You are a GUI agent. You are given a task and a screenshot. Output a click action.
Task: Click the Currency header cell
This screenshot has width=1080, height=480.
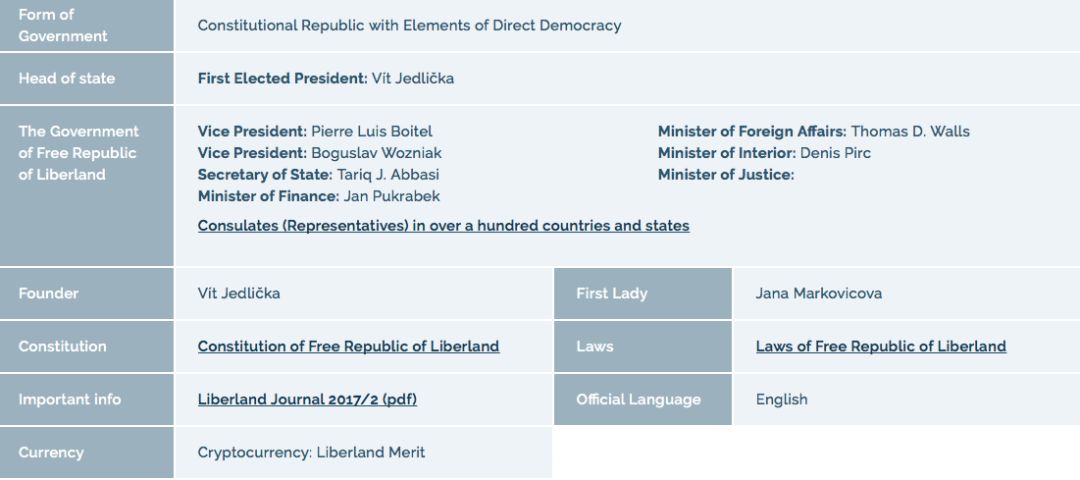coord(87,452)
